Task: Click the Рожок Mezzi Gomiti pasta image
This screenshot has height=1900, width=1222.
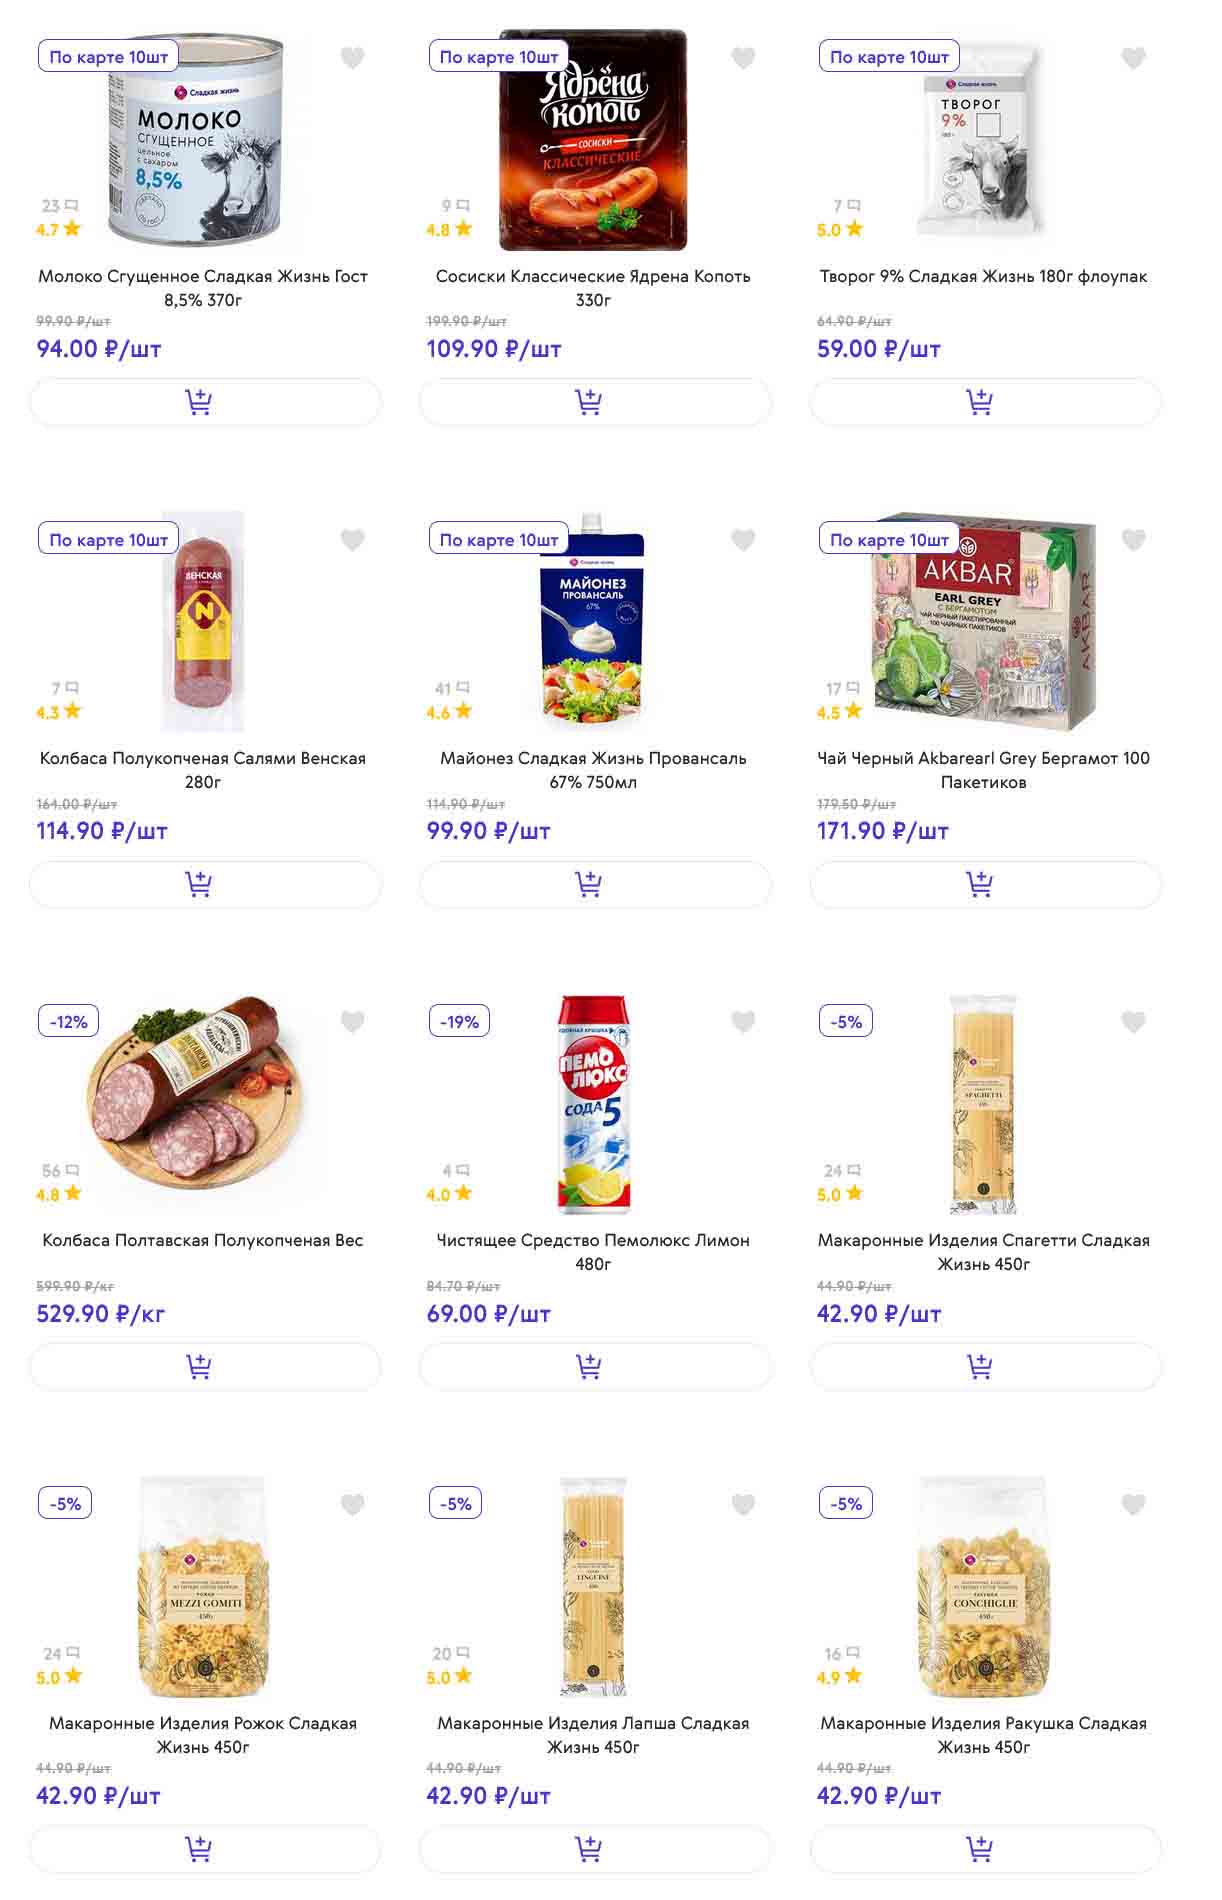Action: tap(203, 1586)
